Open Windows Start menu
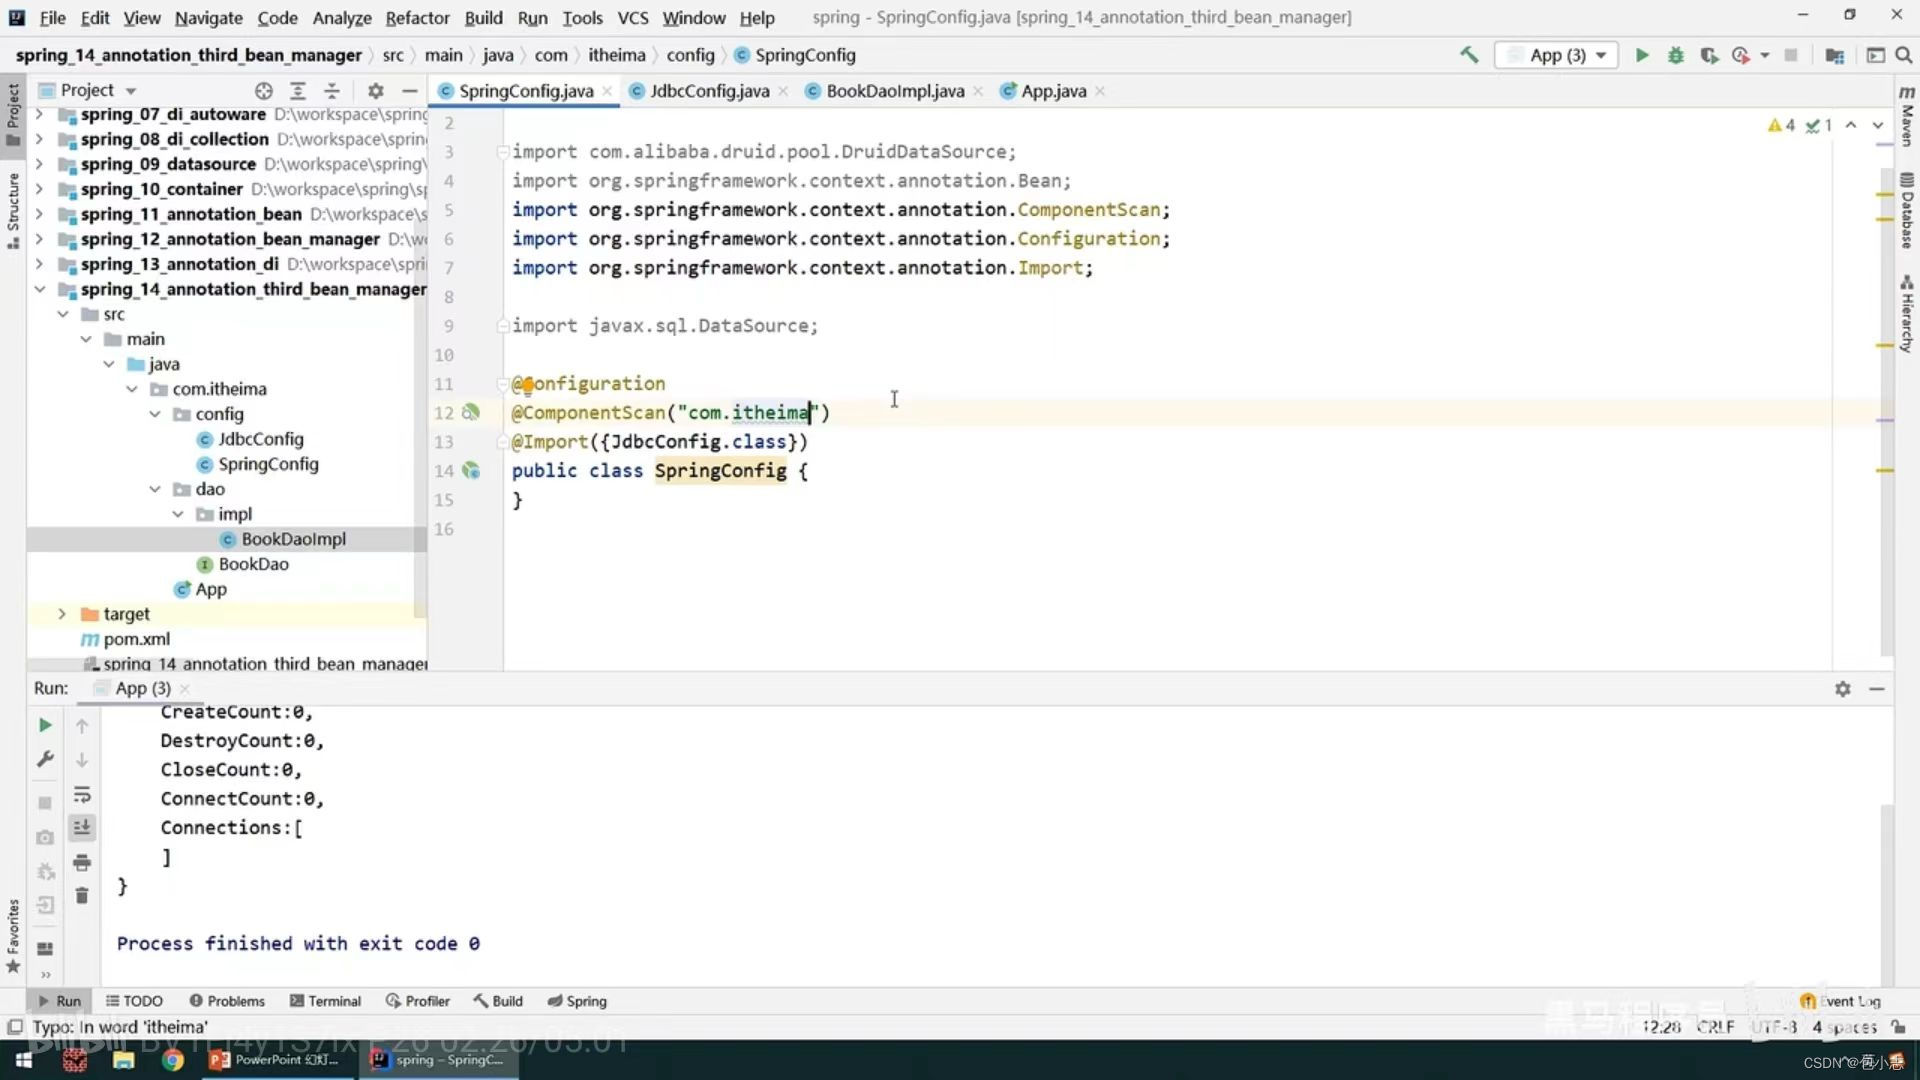Screen dimensions: 1920x1080 click(x=24, y=1060)
